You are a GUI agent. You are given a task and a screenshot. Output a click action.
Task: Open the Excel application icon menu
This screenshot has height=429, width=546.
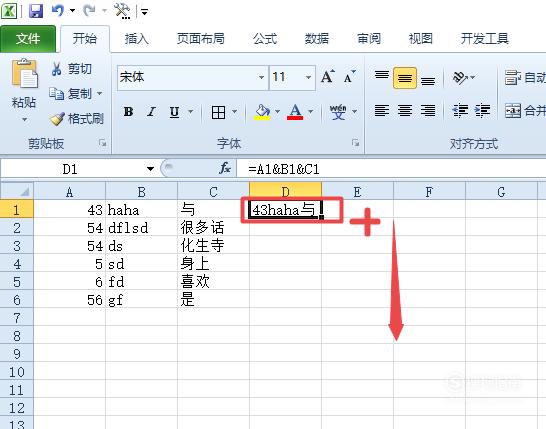[x=9, y=11]
